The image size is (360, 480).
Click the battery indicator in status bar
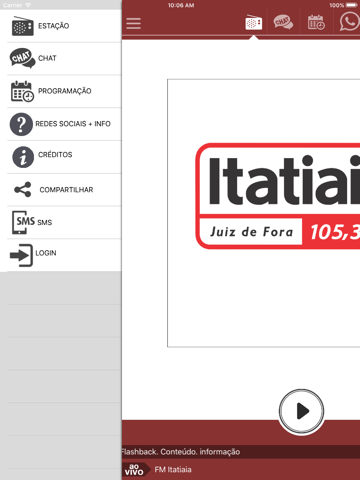pyautogui.click(x=351, y=5)
